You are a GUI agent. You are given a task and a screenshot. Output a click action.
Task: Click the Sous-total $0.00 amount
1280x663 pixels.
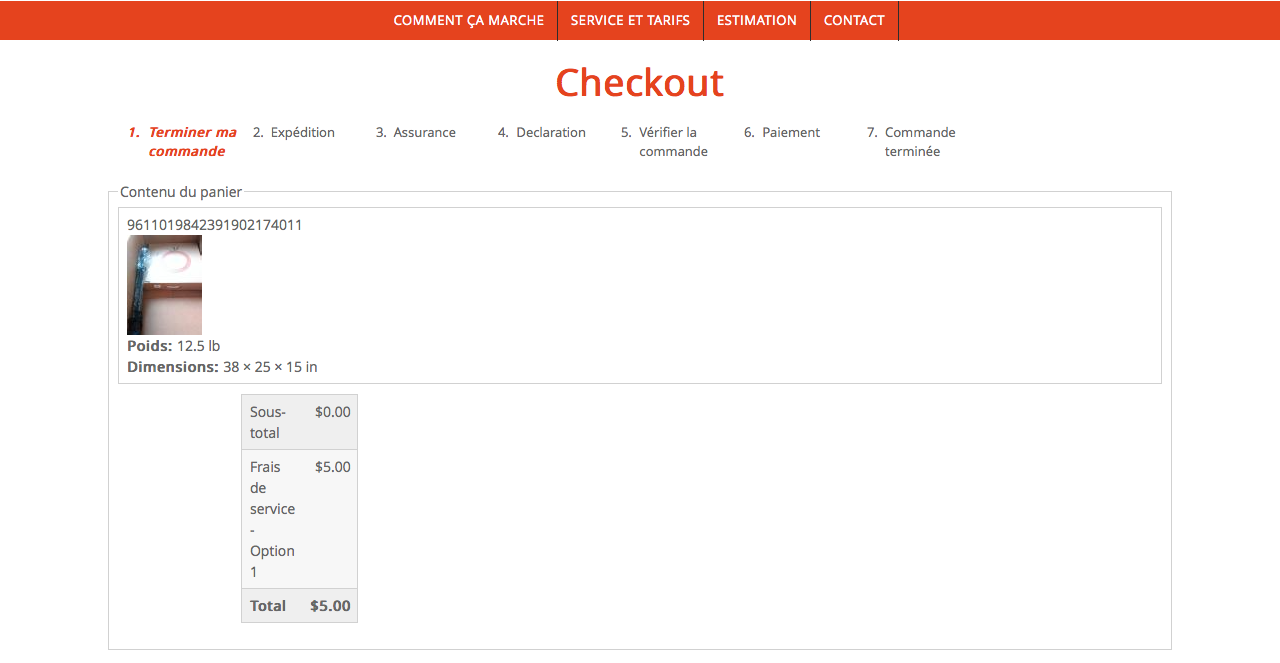[x=332, y=412]
